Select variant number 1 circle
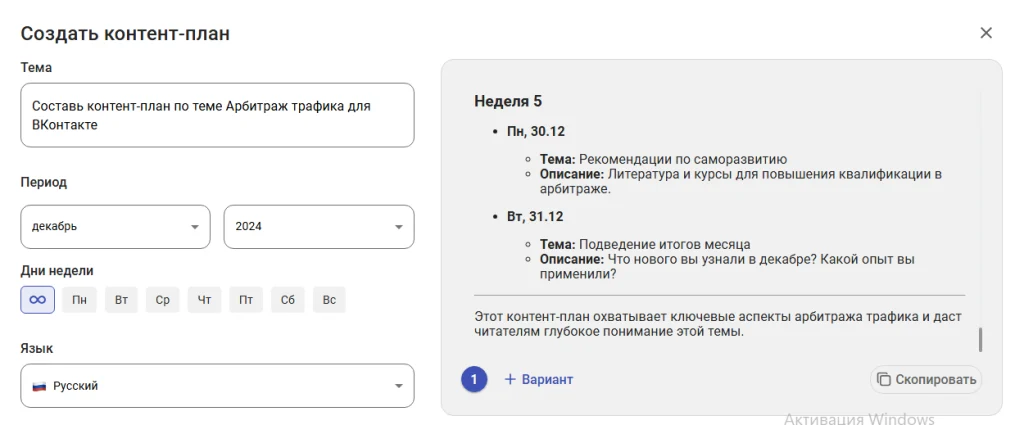The height and width of the screenshot is (425, 1024). [x=474, y=379]
